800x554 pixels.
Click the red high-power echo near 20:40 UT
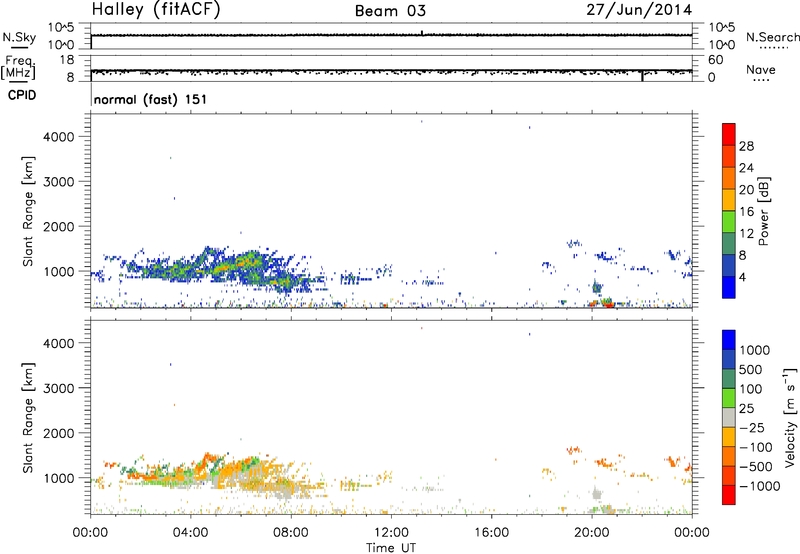pos(608,304)
